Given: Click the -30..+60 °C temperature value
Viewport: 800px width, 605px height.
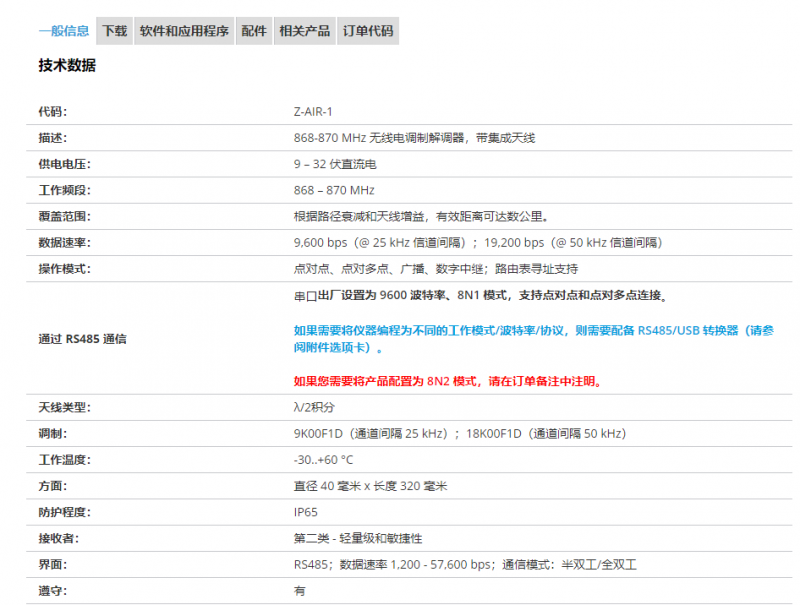Looking at the screenshot, I should click(323, 459).
